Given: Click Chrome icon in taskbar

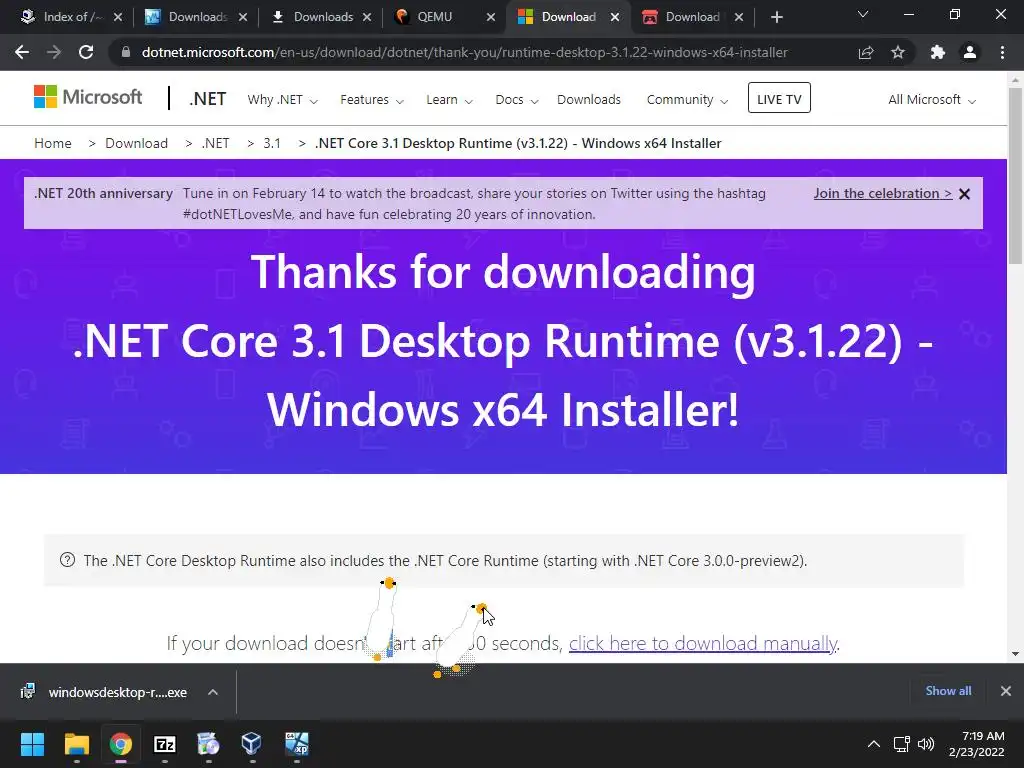Looking at the screenshot, I should [120, 744].
